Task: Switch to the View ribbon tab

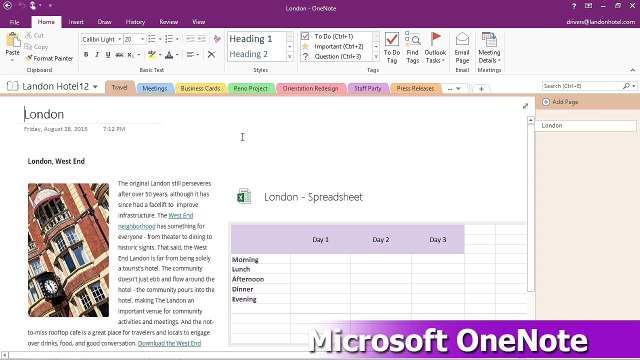Action: click(198, 22)
